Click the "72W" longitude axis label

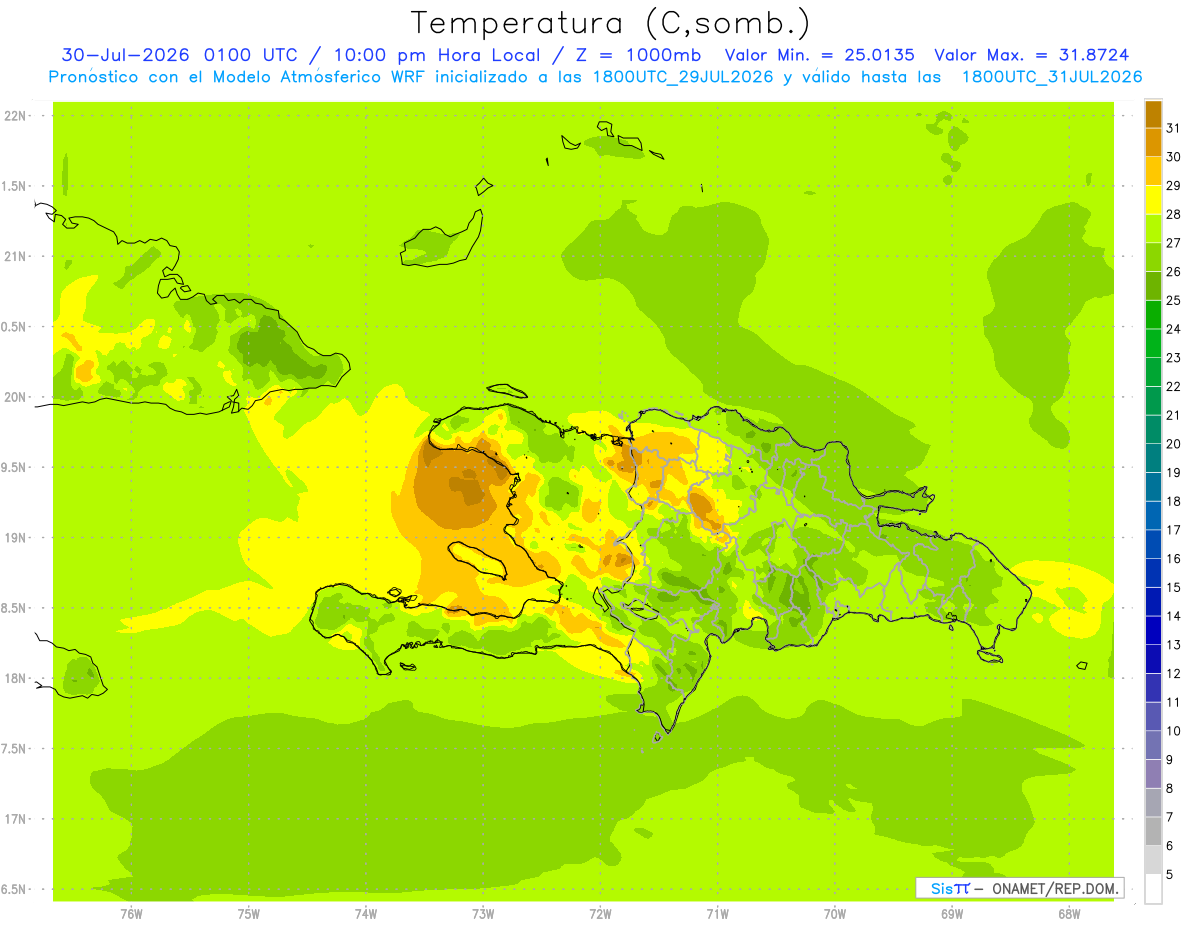600,914
